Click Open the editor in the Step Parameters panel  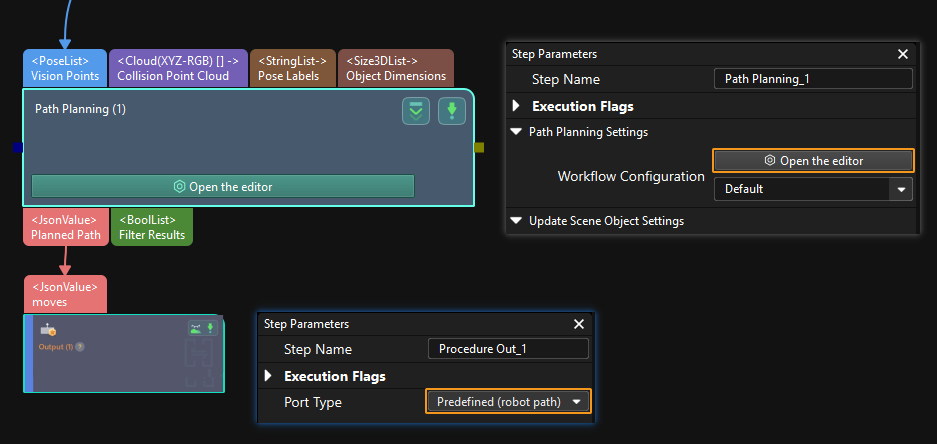tap(812, 160)
